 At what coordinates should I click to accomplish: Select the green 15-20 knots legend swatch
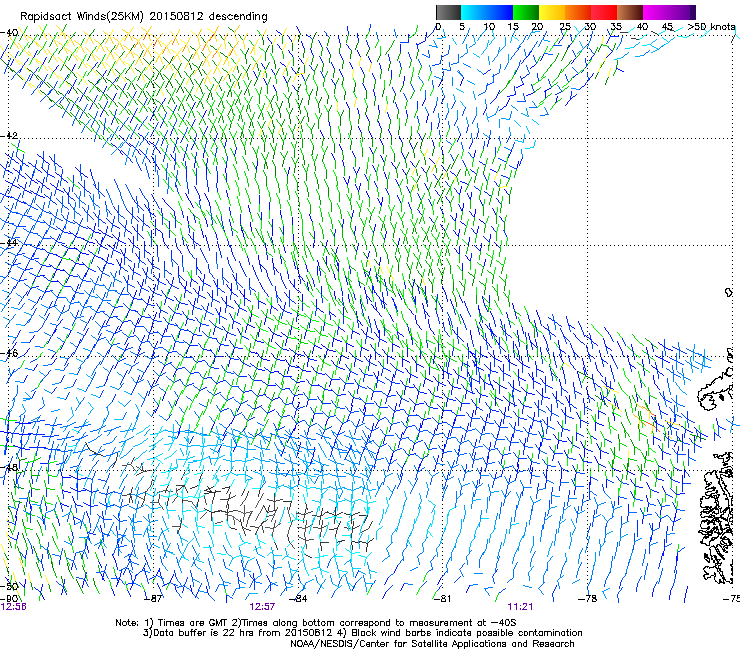(526, 12)
